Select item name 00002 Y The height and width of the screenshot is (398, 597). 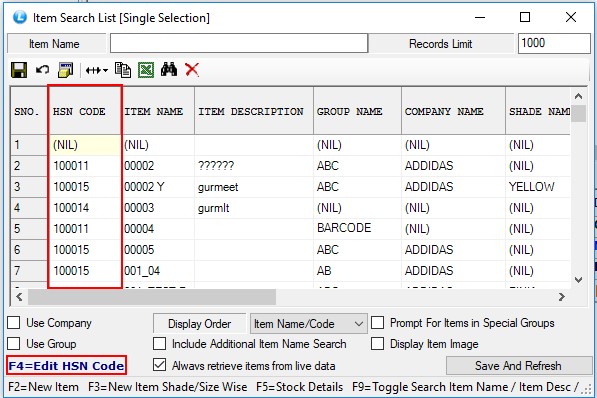click(158, 187)
